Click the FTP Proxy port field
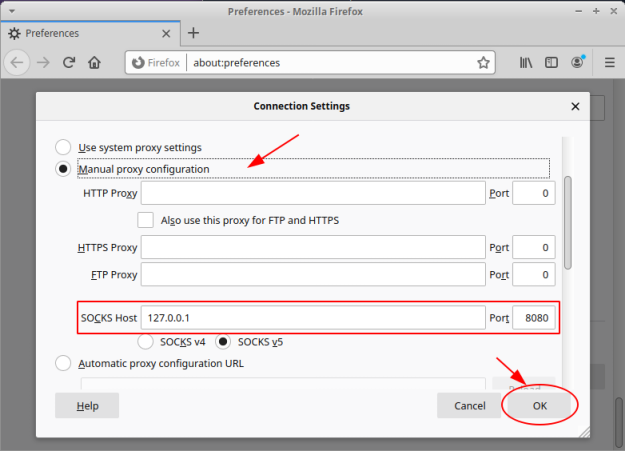 pos(534,274)
